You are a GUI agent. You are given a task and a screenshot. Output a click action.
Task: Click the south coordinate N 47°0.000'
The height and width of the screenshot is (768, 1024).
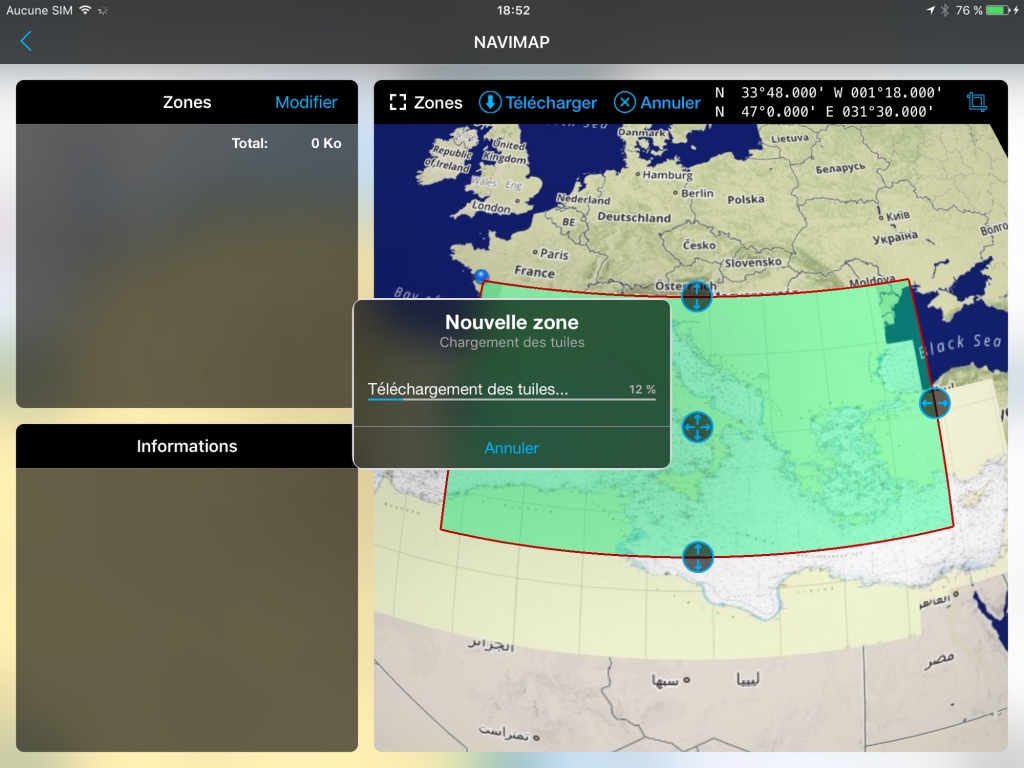[764, 112]
